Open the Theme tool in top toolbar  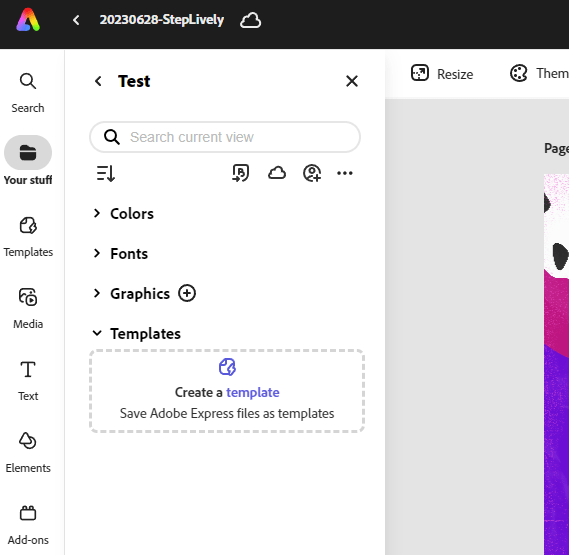click(x=539, y=74)
